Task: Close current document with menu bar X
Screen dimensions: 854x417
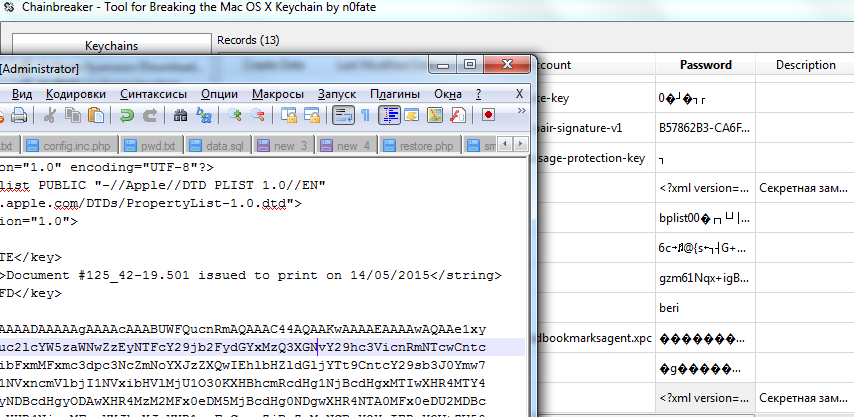Action: (x=519, y=94)
